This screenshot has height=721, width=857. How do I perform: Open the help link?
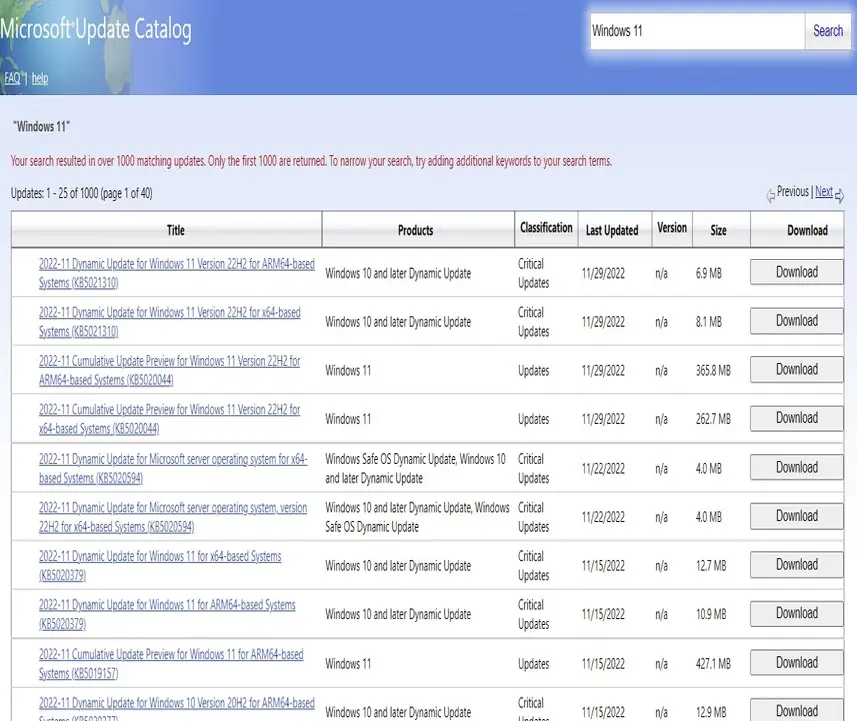click(x=40, y=78)
